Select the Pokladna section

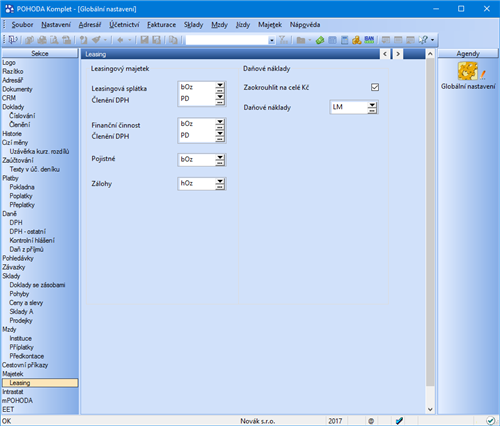22,187
